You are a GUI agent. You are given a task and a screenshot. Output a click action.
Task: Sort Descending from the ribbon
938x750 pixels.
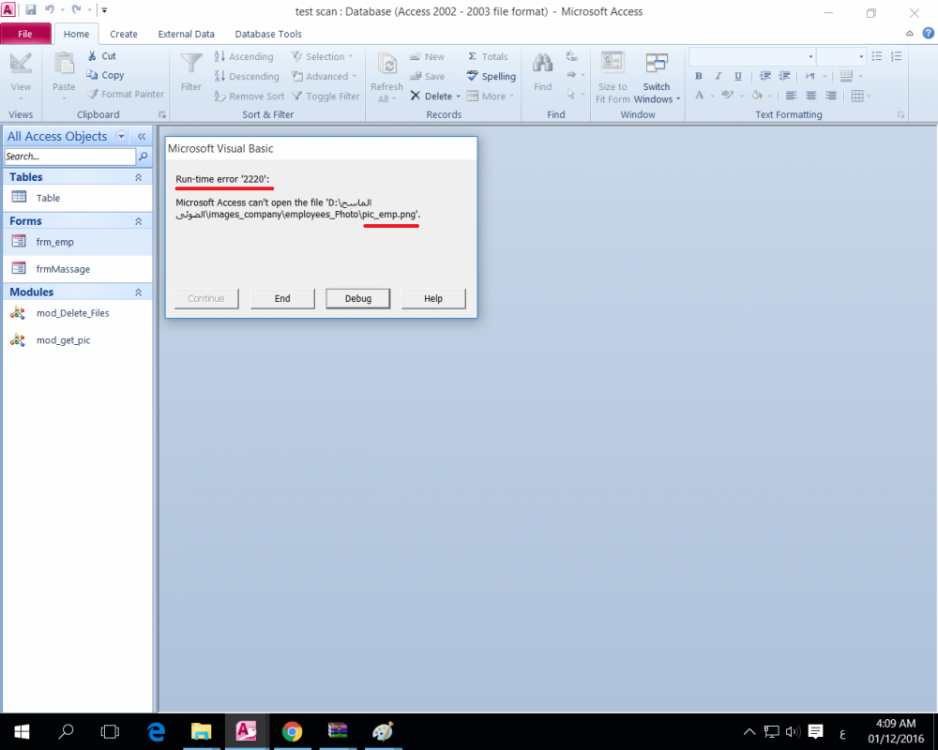pos(247,76)
